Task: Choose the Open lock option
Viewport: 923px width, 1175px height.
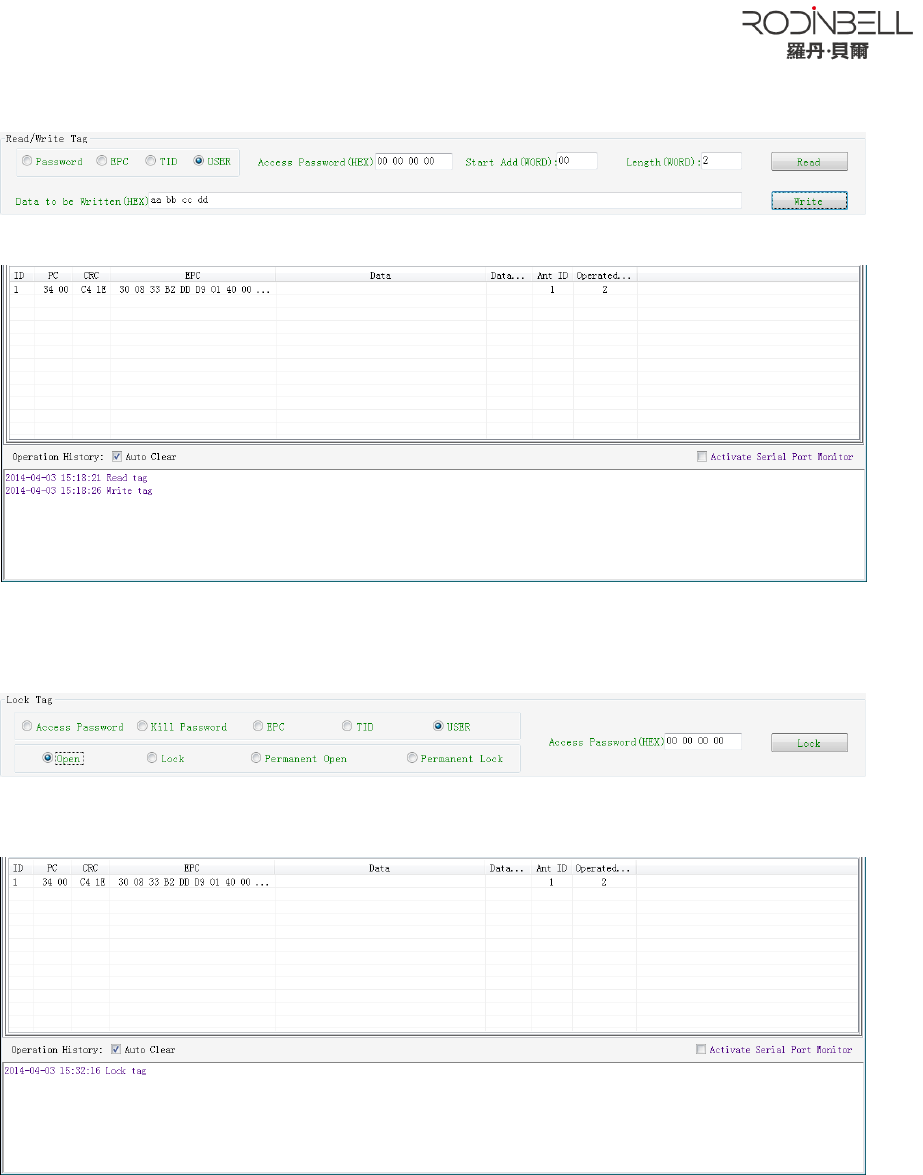Action: click(48, 758)
